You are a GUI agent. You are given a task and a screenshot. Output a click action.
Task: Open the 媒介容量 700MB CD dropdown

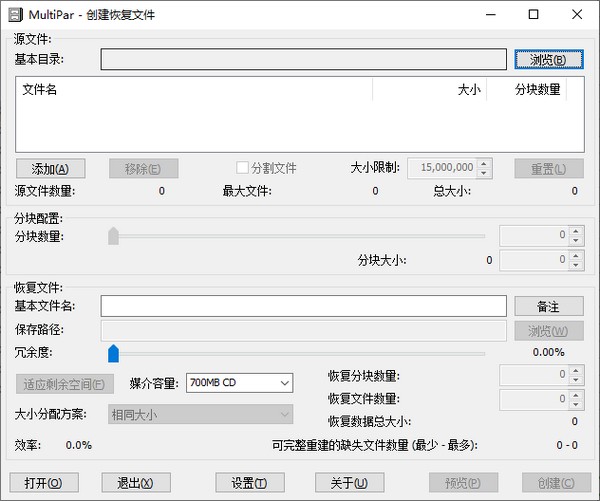coord(239,383)
